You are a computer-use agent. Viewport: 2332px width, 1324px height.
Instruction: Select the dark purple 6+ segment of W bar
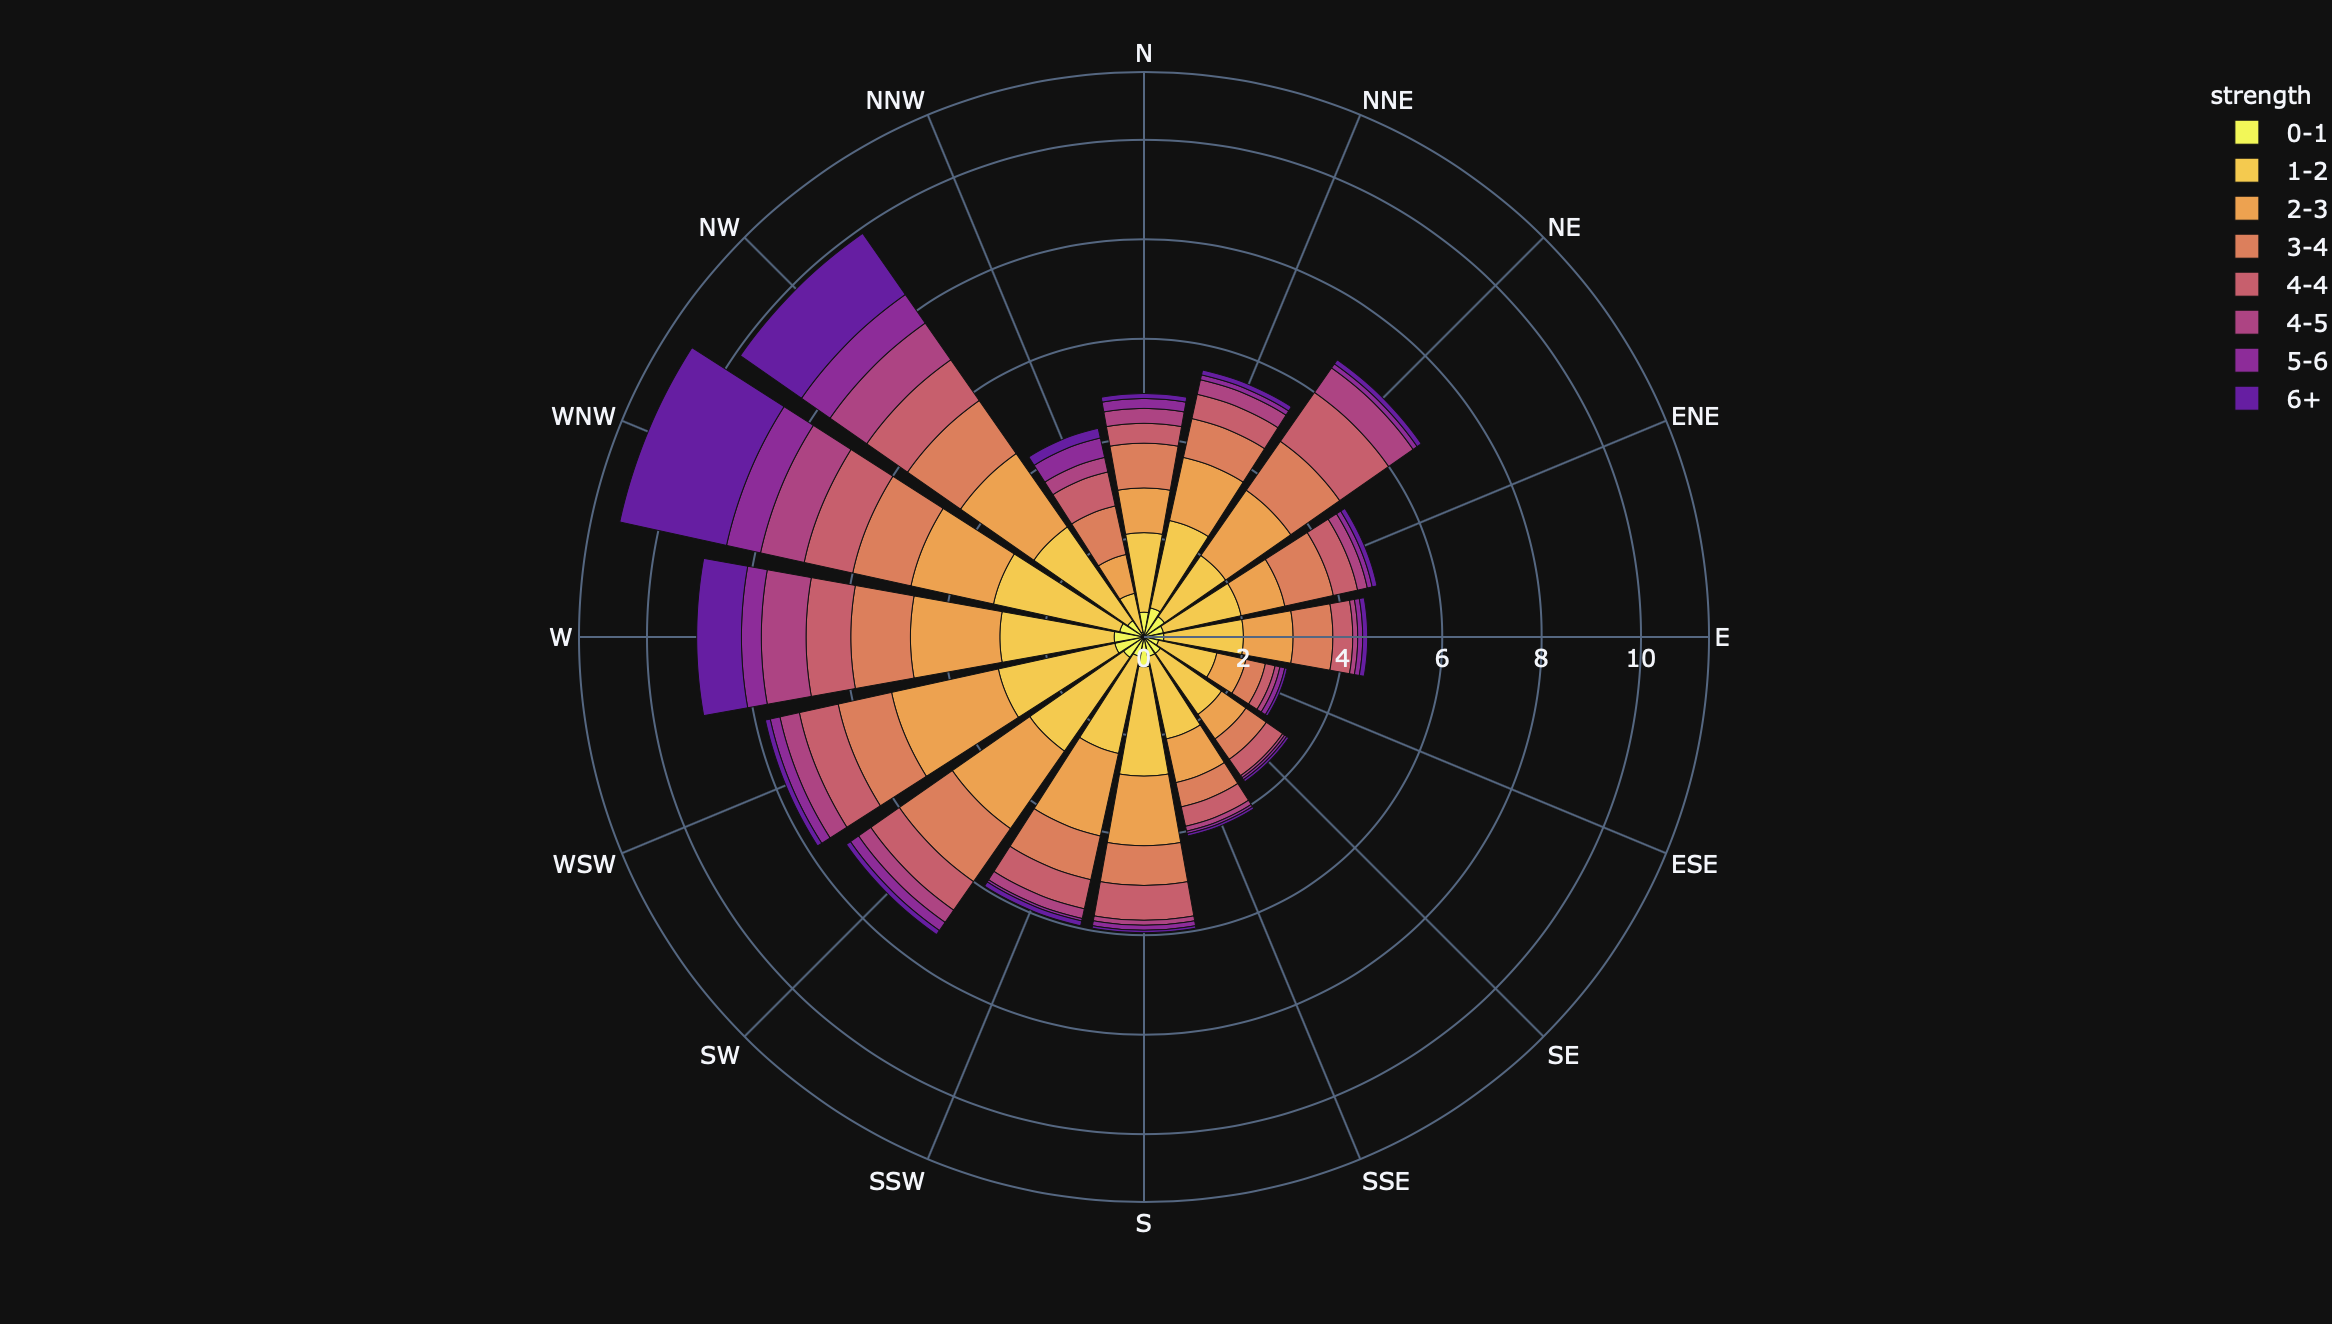(722, 637)
